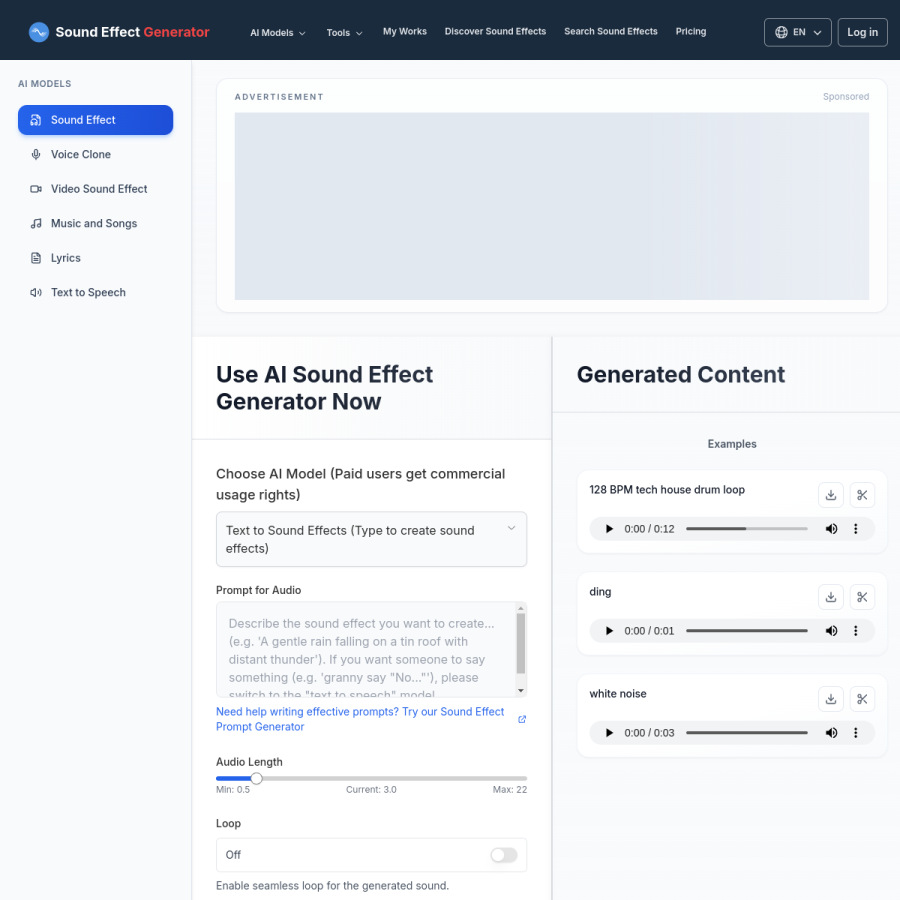Click into the Prompt for Audio field
The height and width of the screenshot is (900, 900).
tap(366, 649)
